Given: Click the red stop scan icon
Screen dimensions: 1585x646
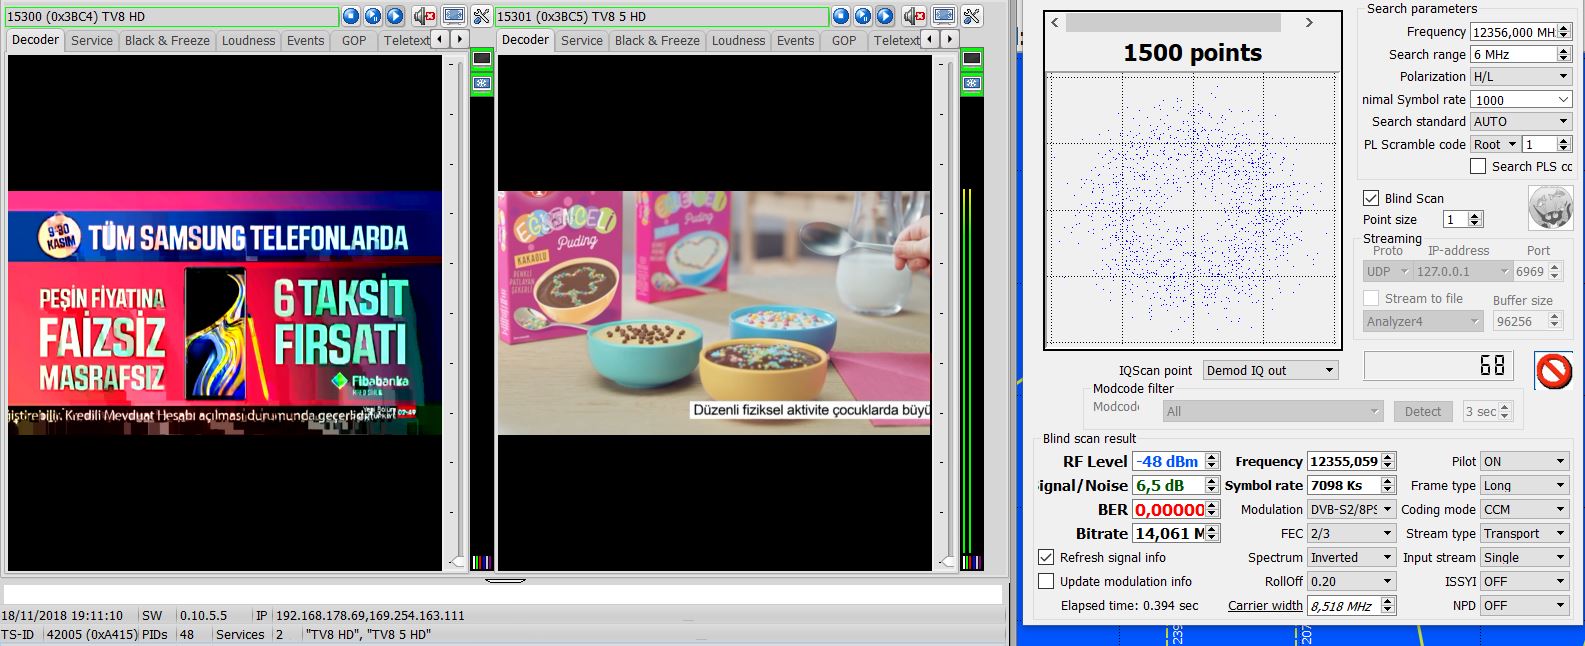Looking at the screenshot, I should pos(1553,371).
